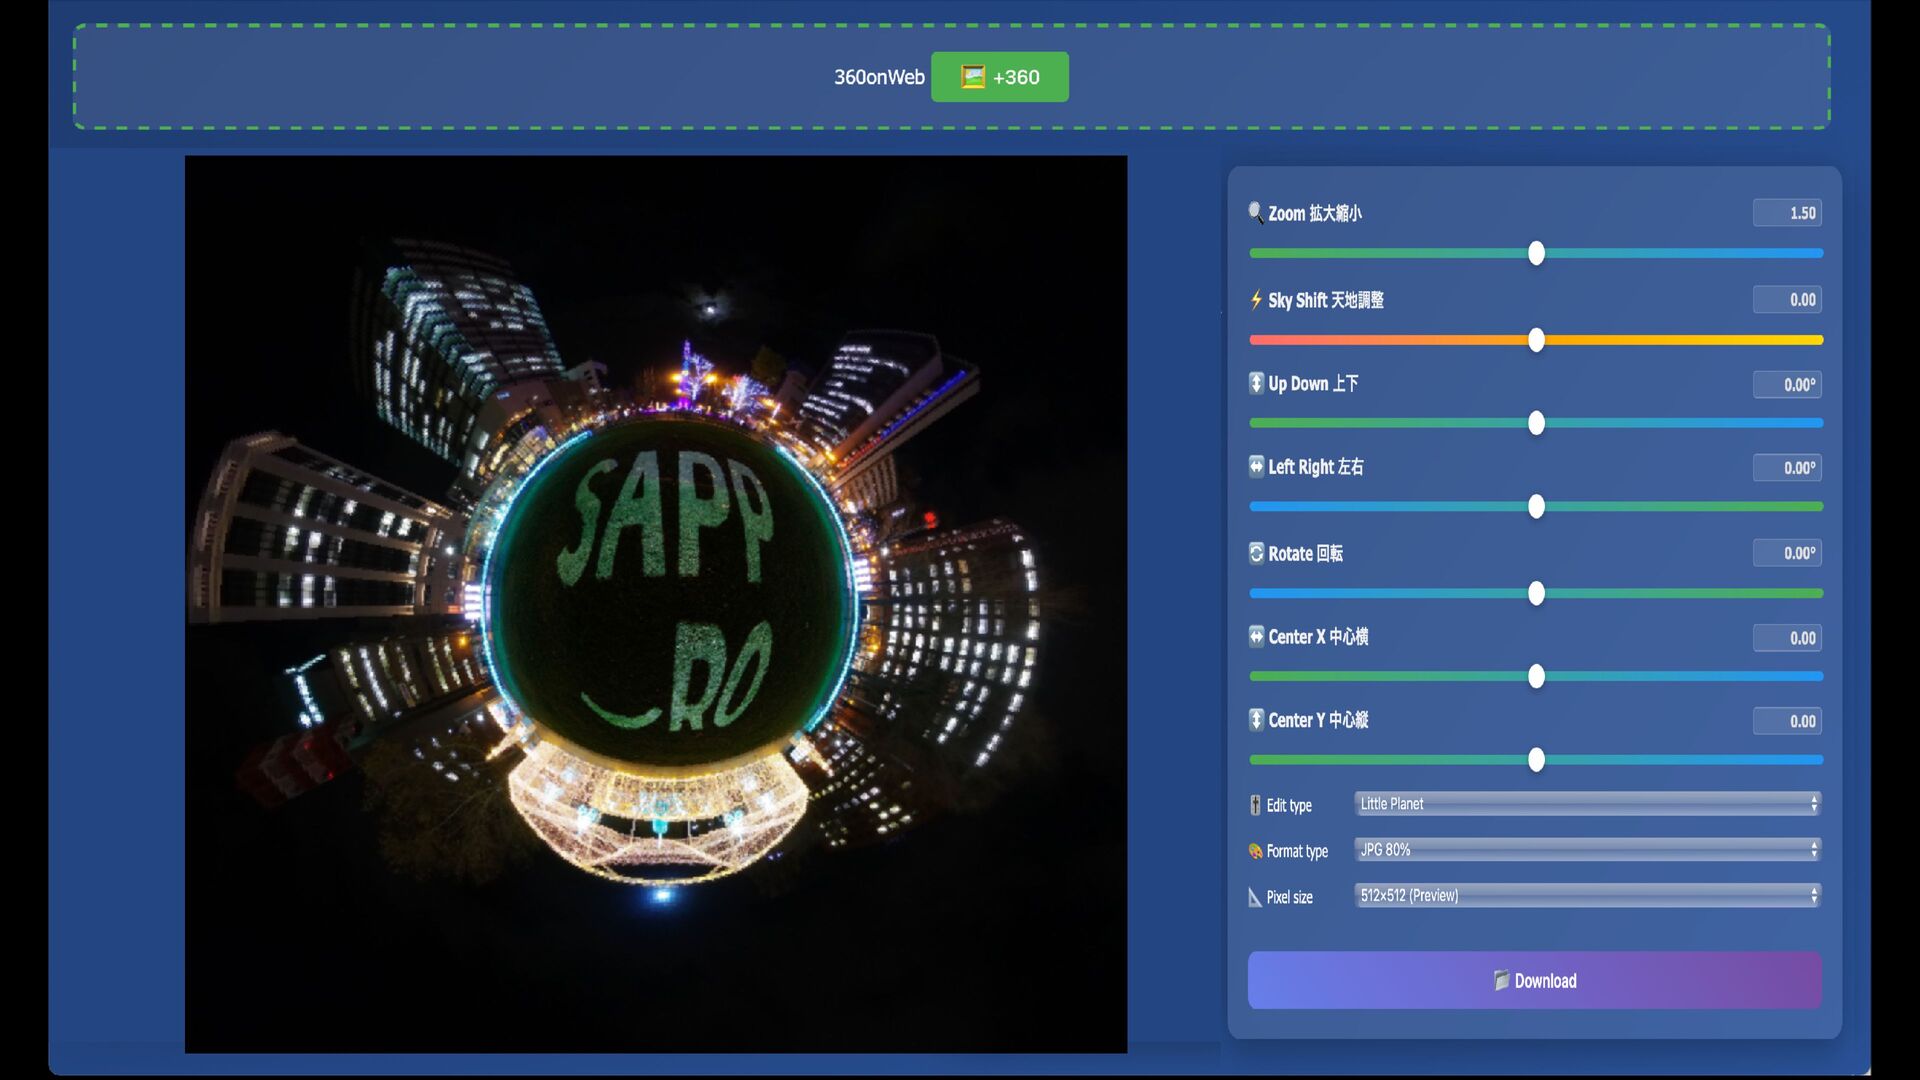This screenshot has width=1920, height=1080.
Task: Click the Center X slider handle
Action: tap(1537, 676)
